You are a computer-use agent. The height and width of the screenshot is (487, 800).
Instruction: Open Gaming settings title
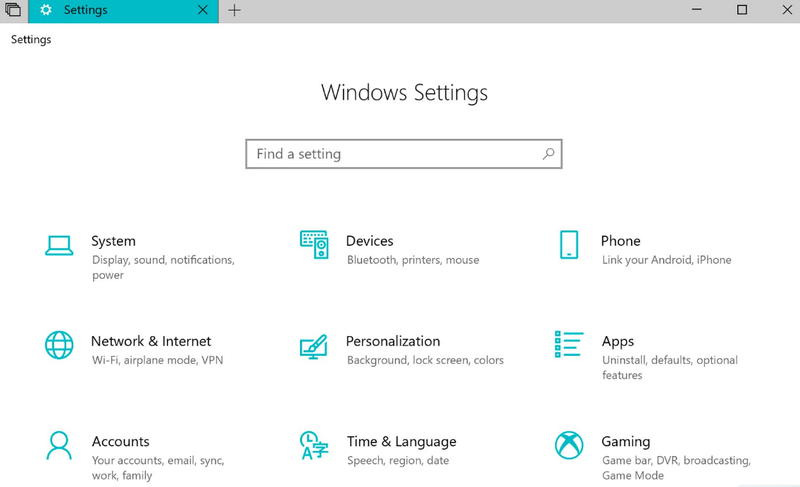(x=626, y=442)
